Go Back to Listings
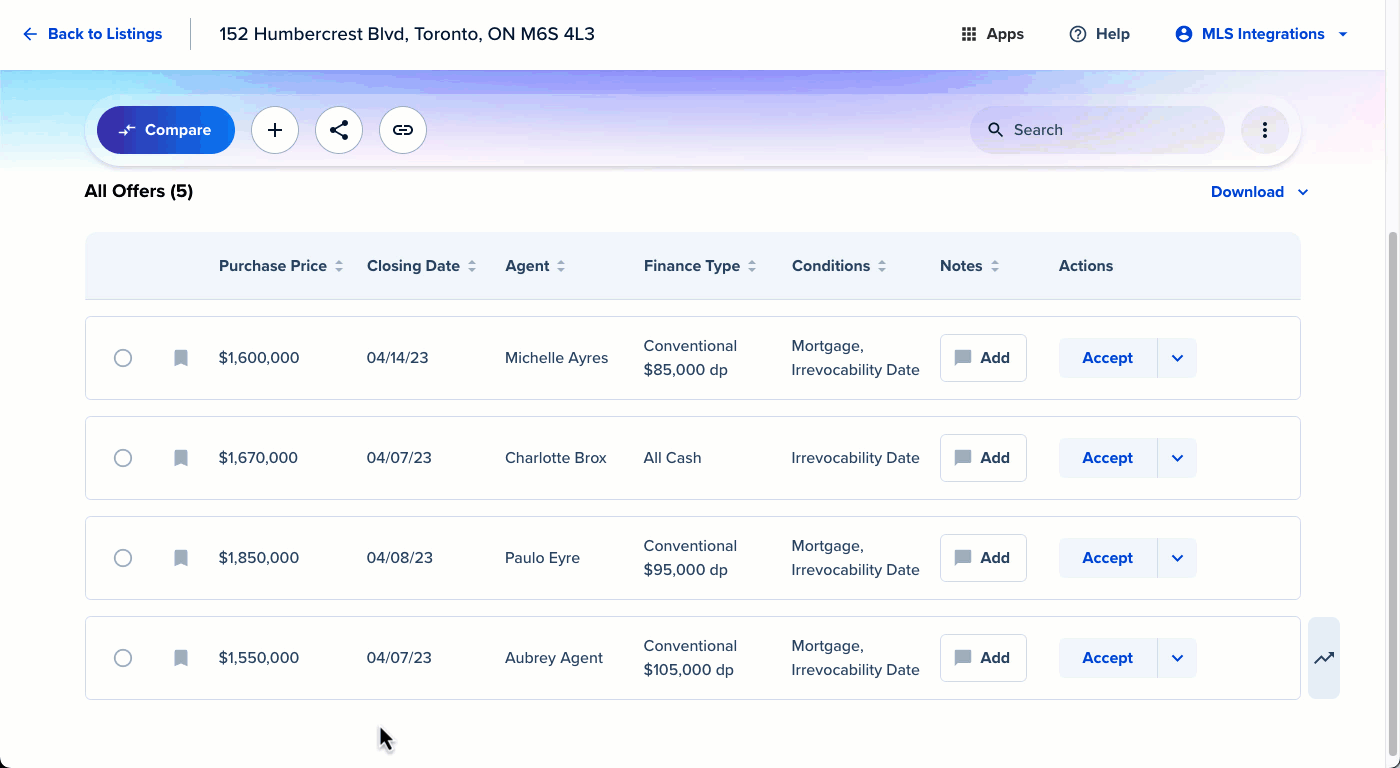1400x768 pixels. click(x=92, y=34)
